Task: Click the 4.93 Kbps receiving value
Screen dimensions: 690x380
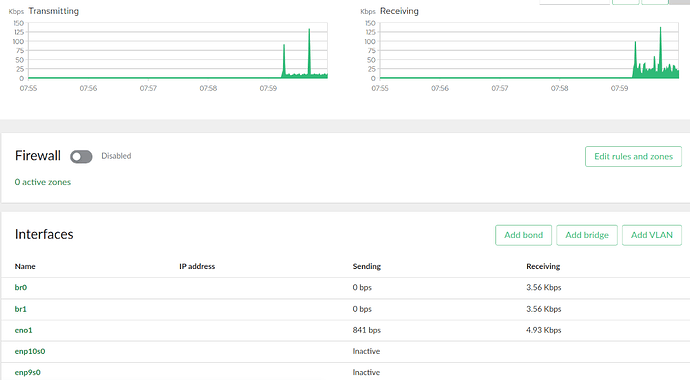Action: tap(543, 330)
